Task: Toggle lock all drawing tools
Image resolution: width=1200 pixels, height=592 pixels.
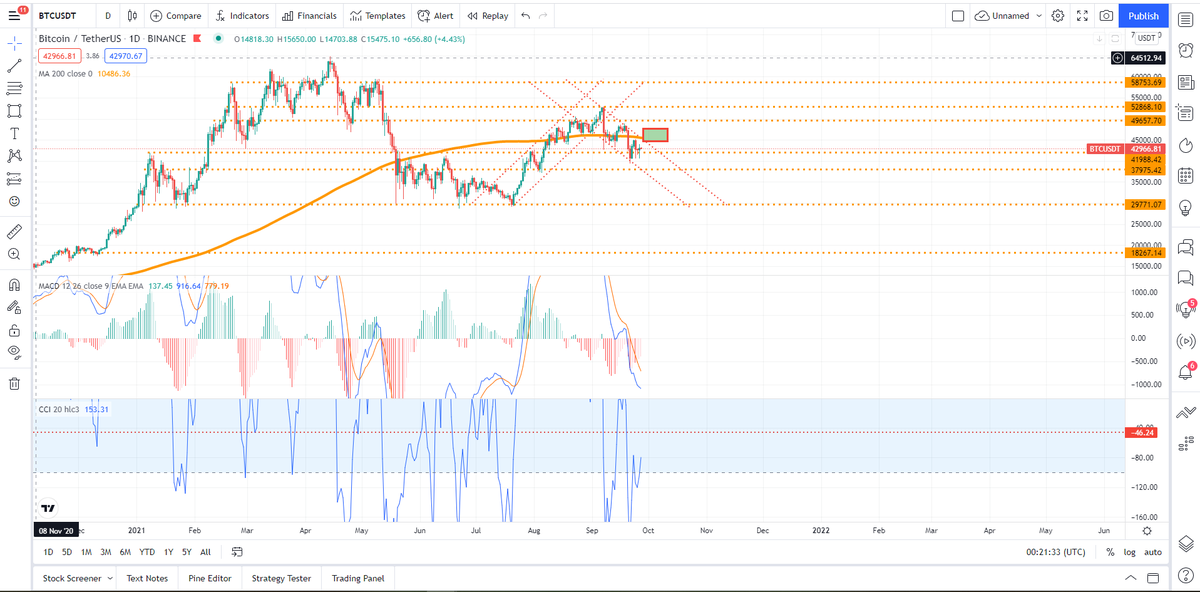Action: [14, 329]
